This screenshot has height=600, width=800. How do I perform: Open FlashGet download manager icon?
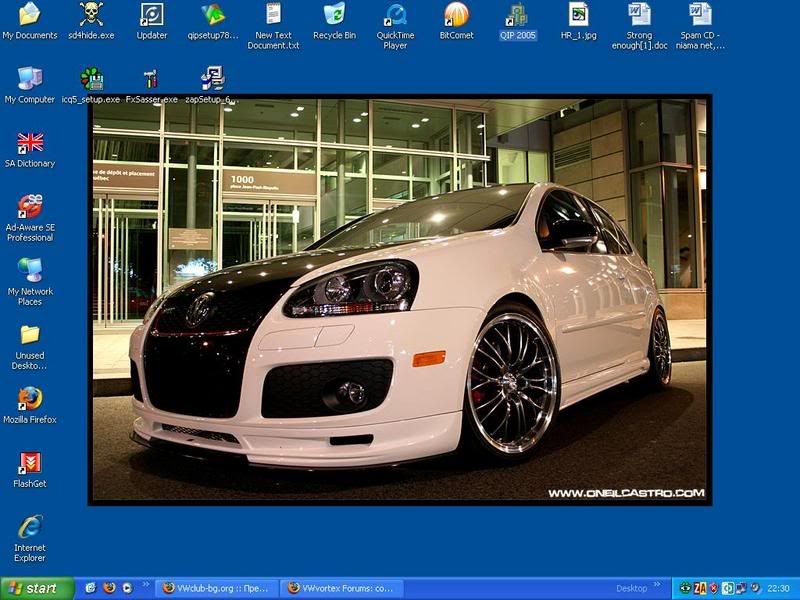pyautogui.click(x=30, y=463)
